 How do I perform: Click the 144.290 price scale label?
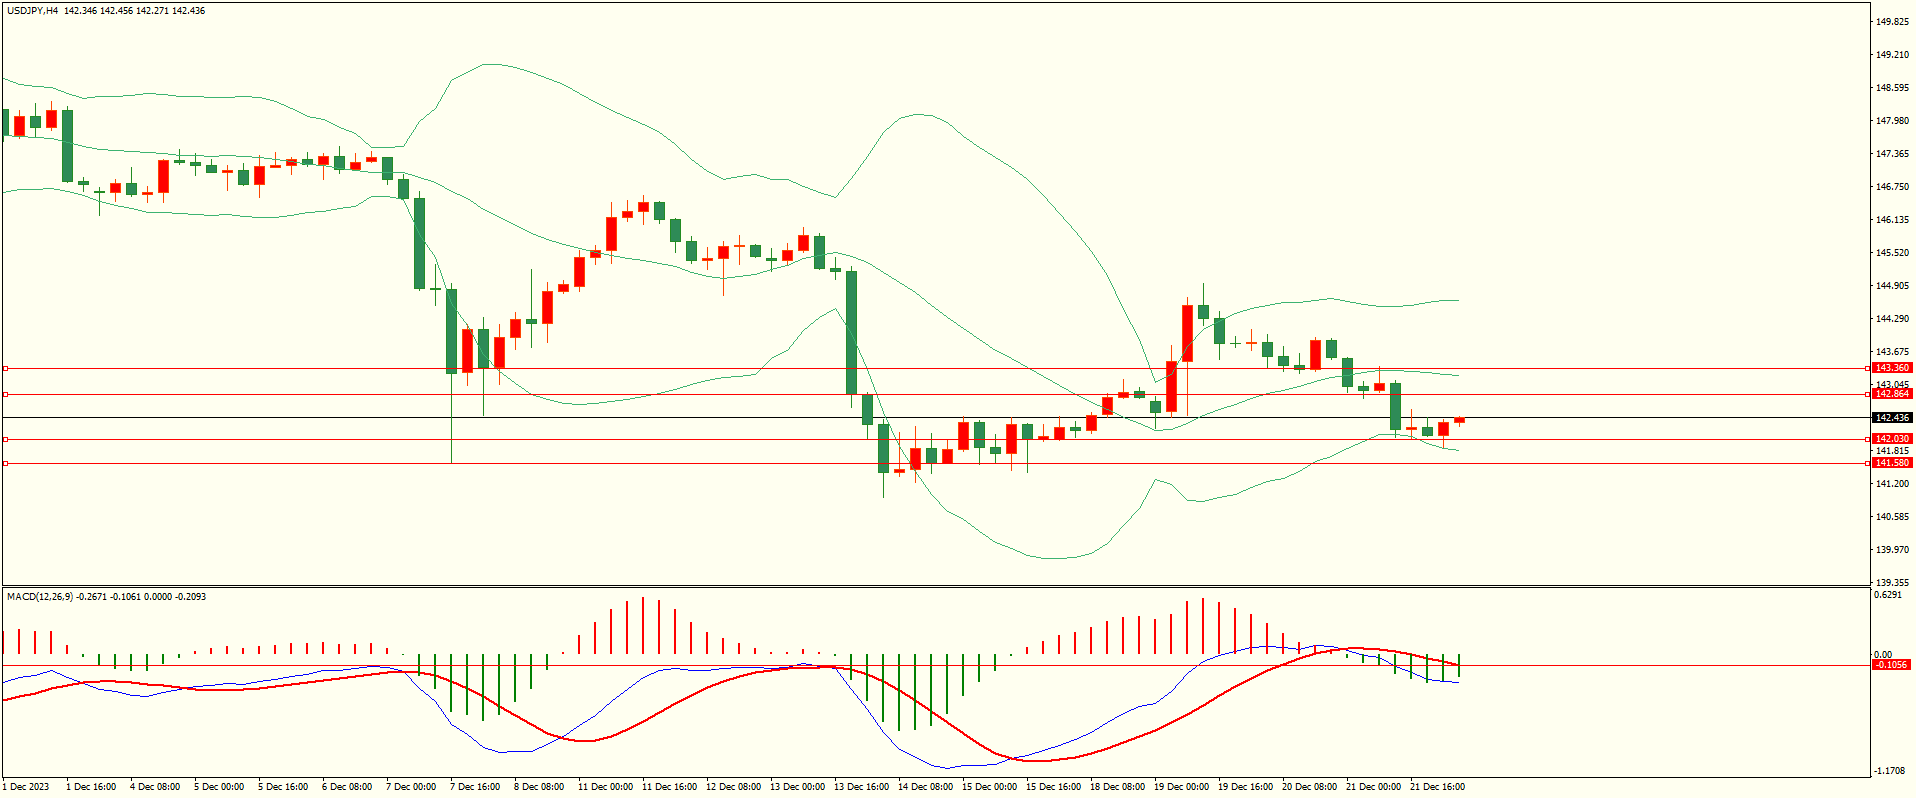tap(1892, 319)
